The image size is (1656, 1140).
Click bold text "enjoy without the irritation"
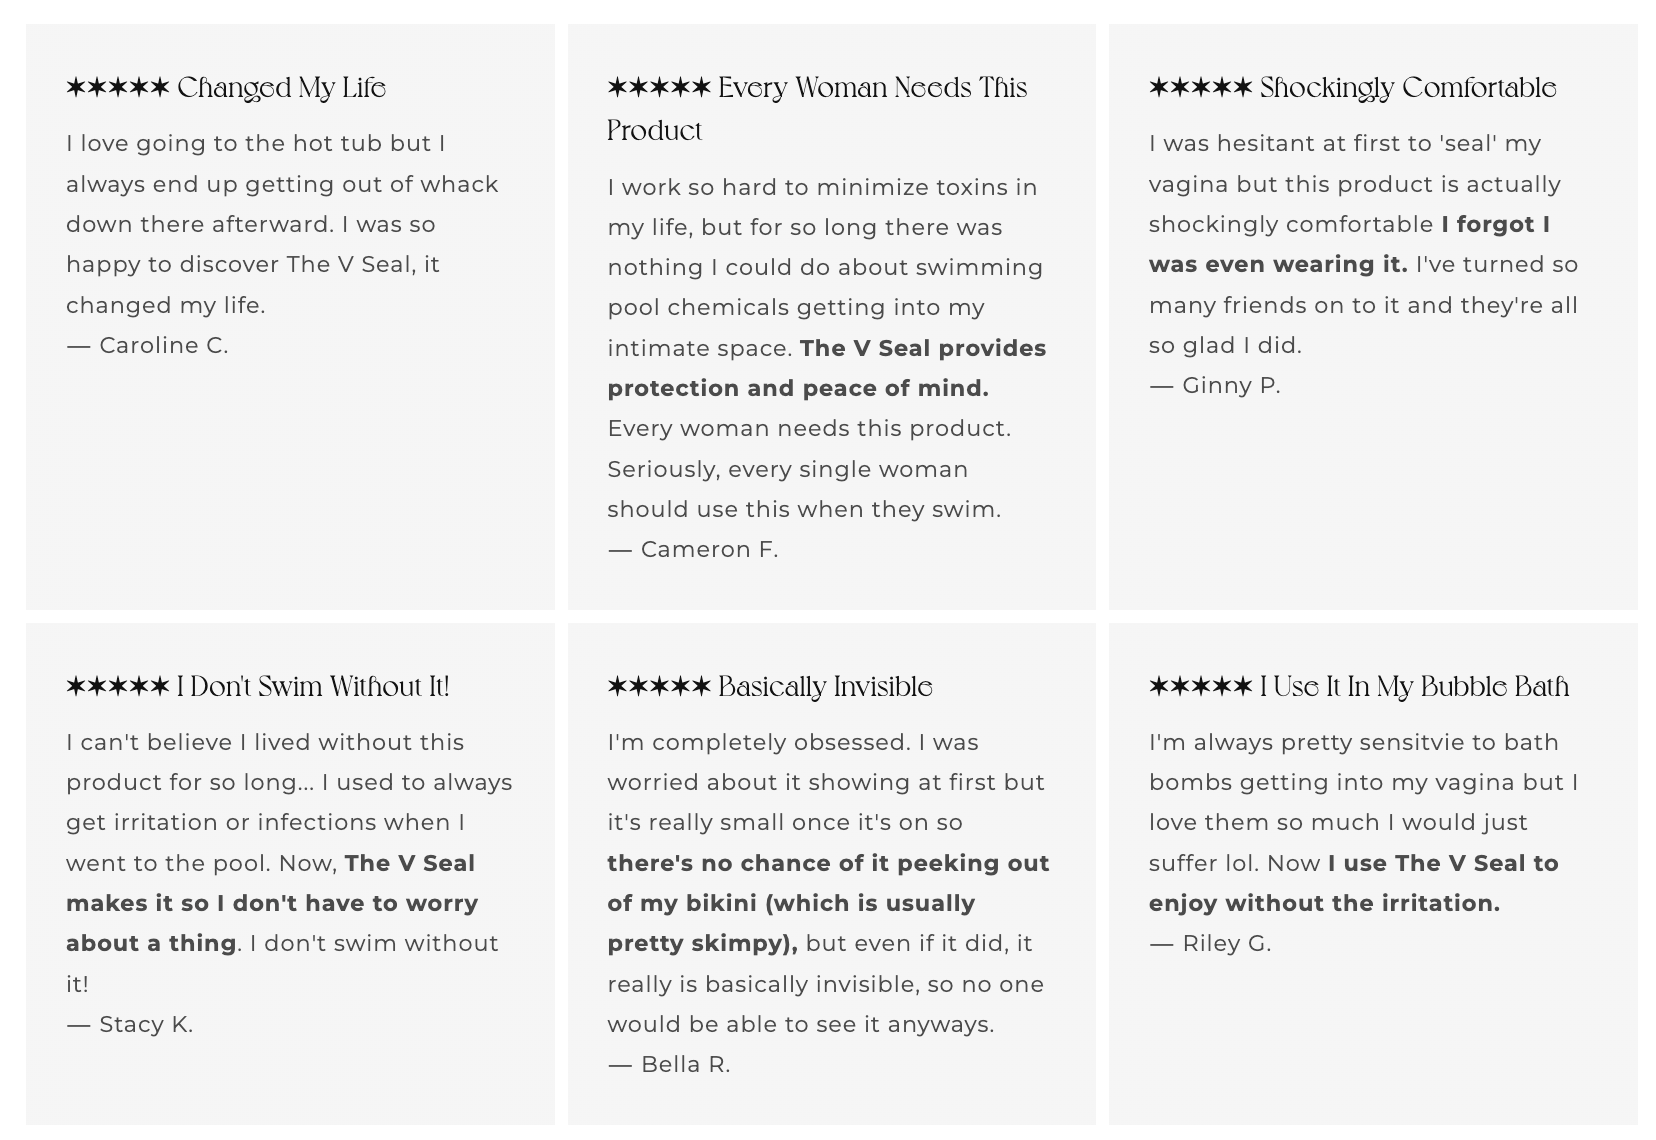click(x=1323, y=904)
